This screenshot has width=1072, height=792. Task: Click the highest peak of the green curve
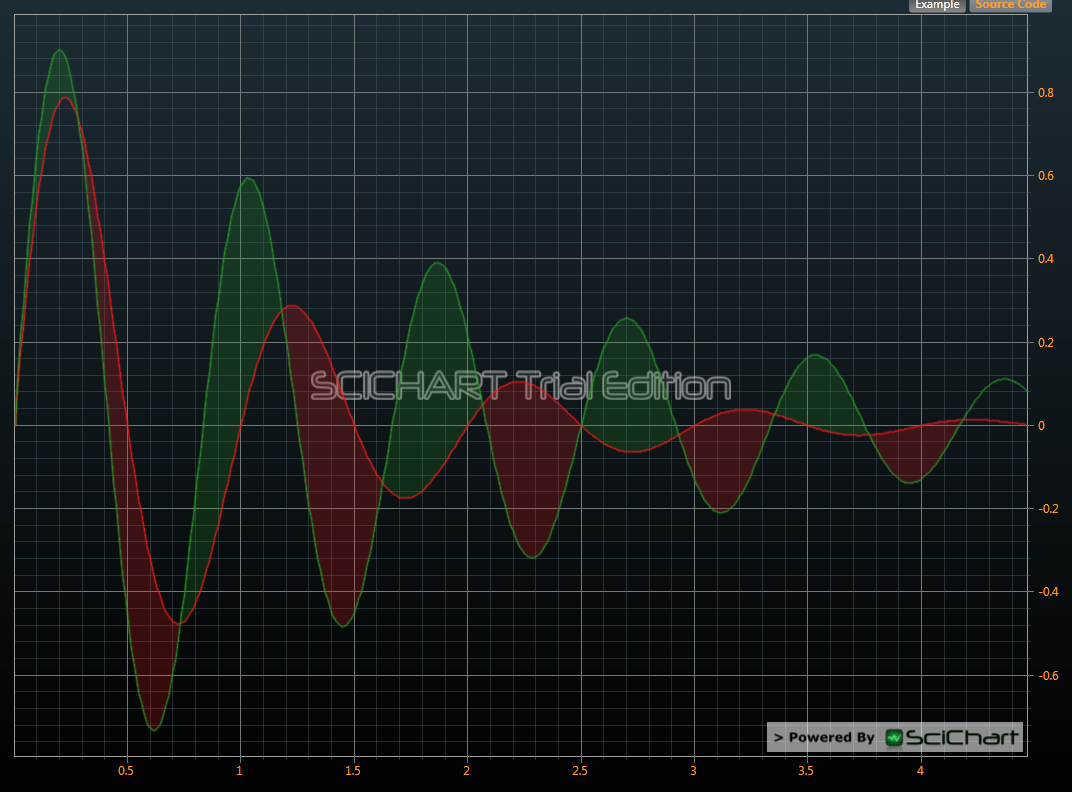point(60,50)
